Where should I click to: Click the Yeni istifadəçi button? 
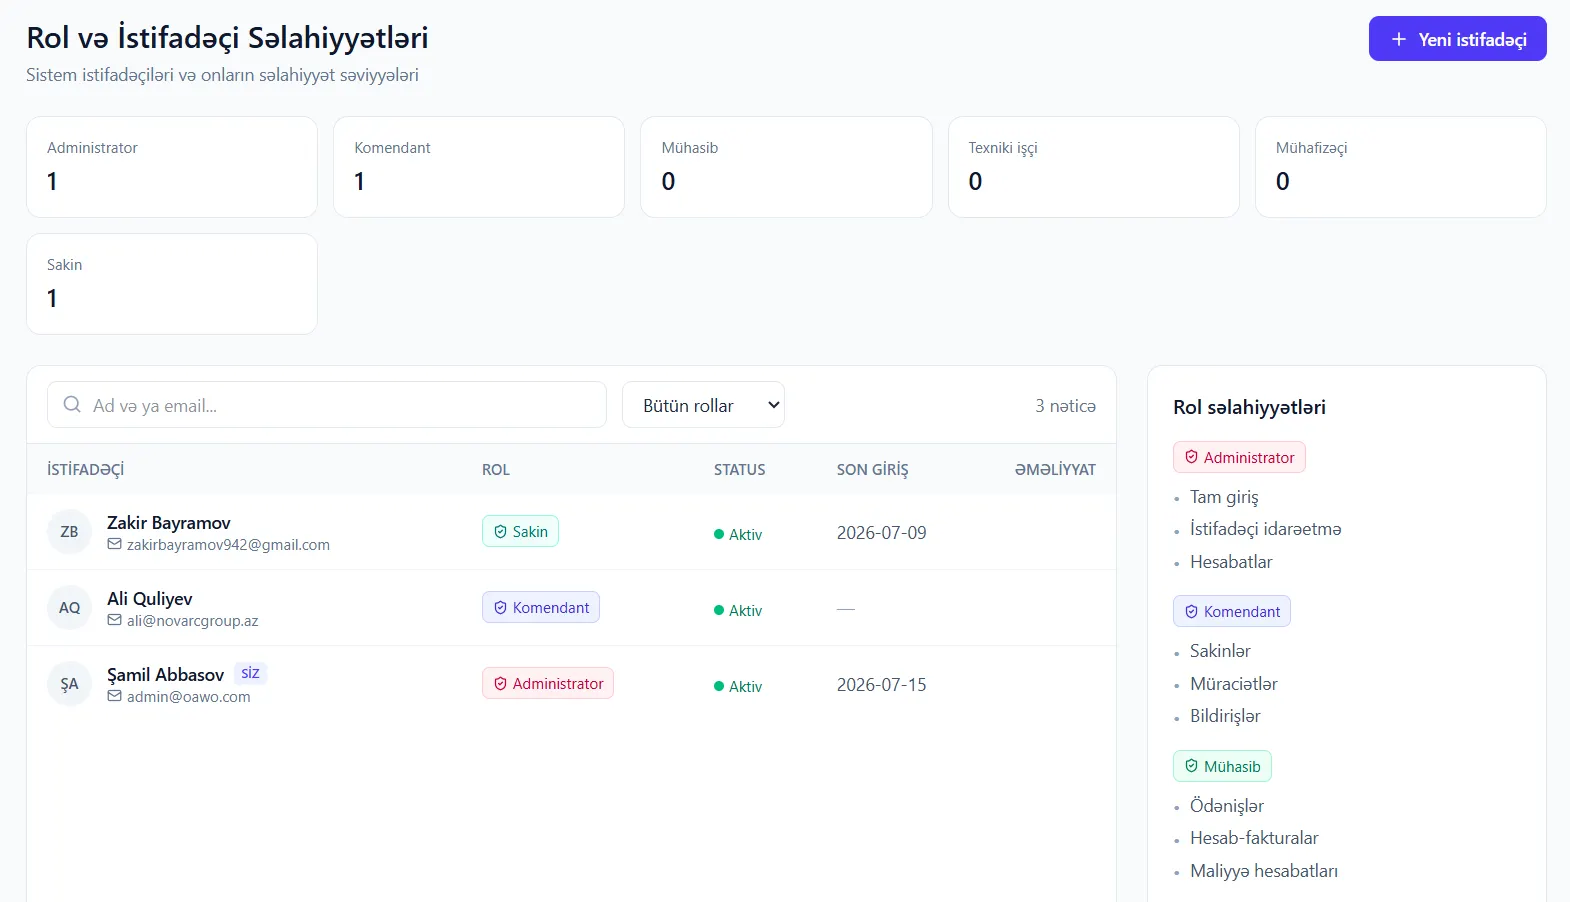point(1457,39)
